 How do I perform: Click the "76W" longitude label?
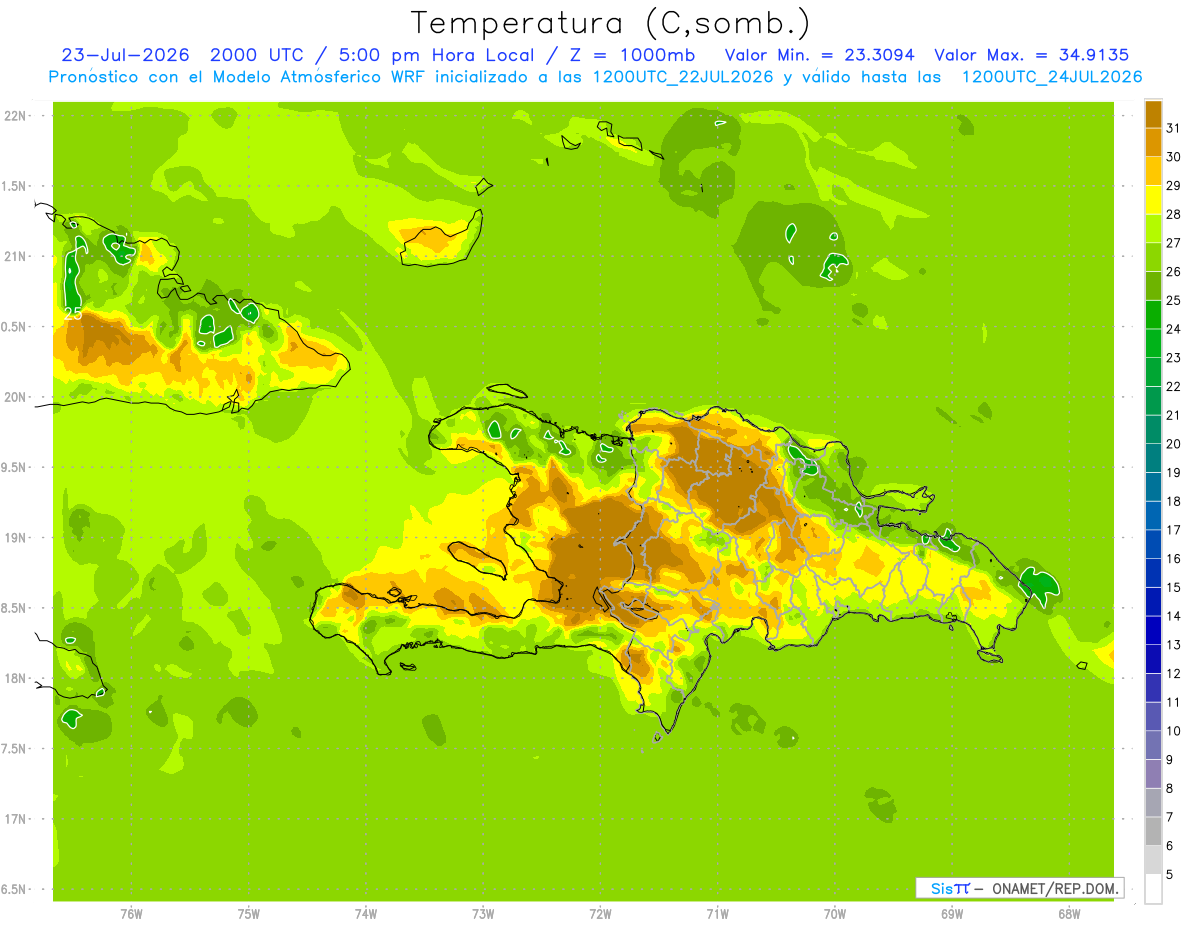pyautogui.click(x=130, y=913)
